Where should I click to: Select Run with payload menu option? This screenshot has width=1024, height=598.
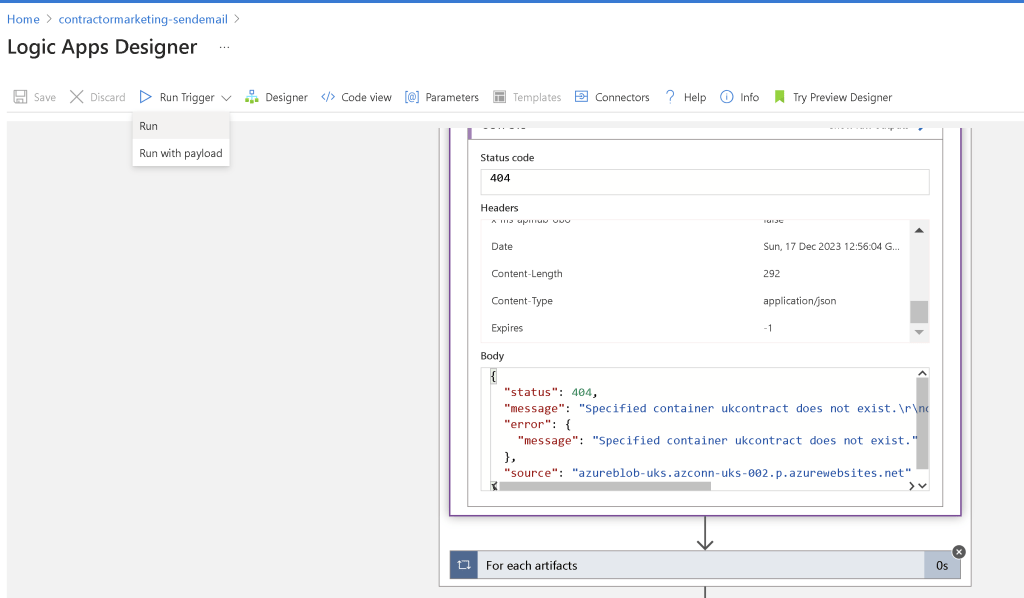(181, 153)
